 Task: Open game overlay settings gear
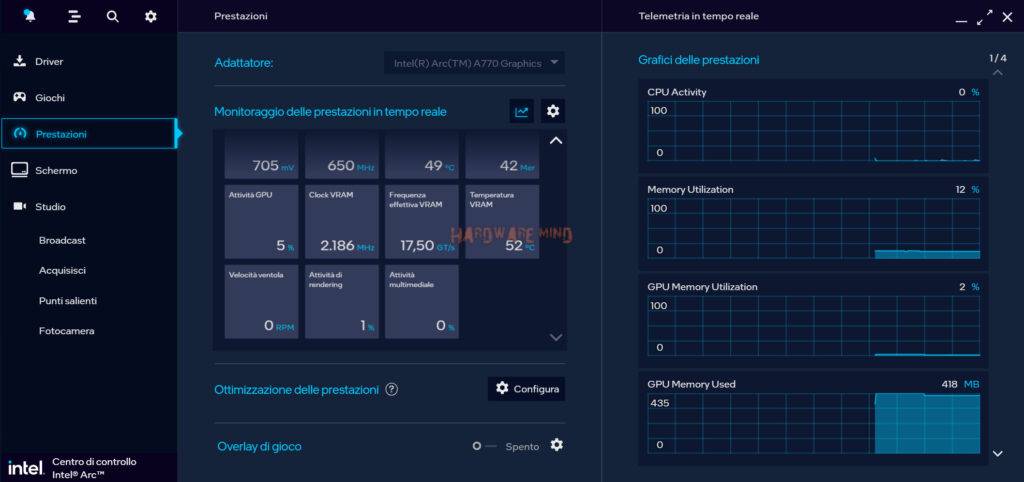556,445
